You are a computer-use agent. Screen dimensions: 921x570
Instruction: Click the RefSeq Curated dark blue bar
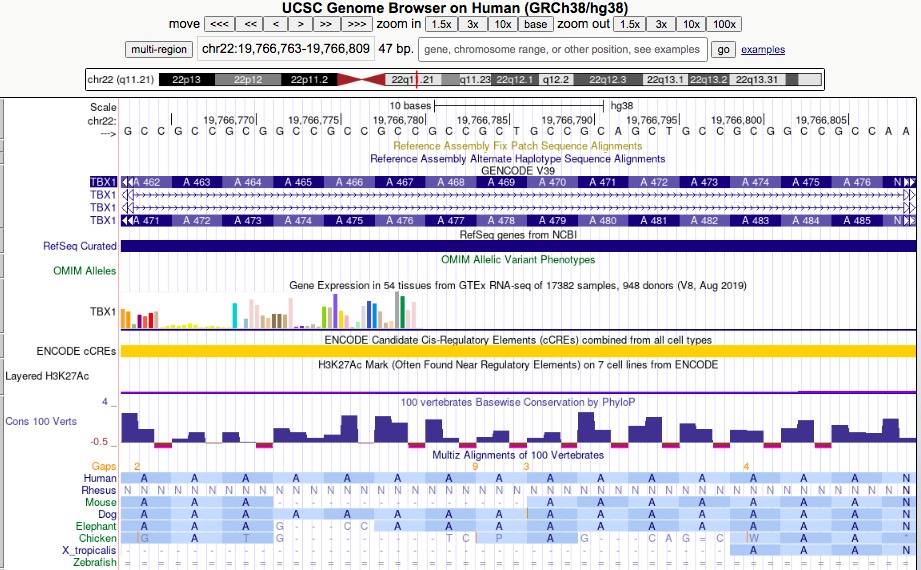pyautogui.click(x=518, y=246)
